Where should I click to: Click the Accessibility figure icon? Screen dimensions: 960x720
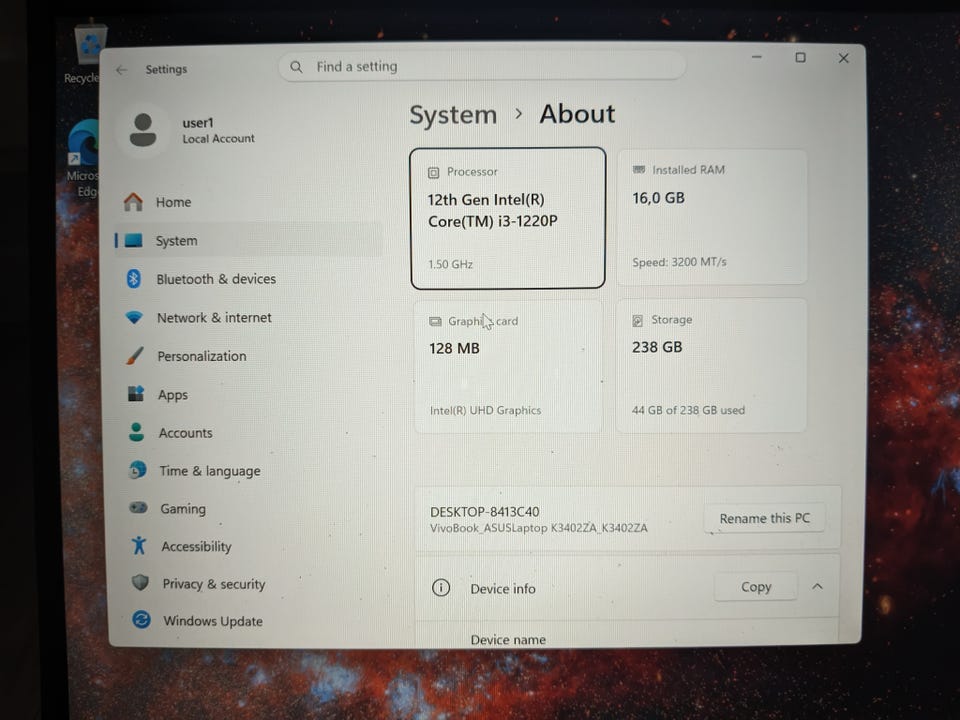click(x=139, y=545)
